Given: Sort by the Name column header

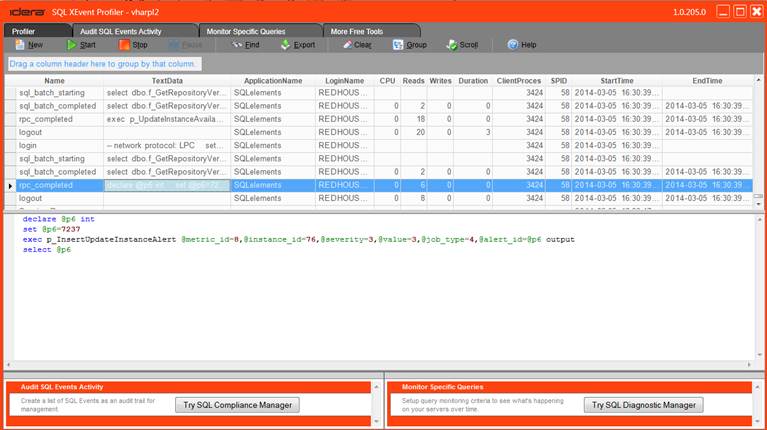Looking at the screenshot, I should pos(54,81).
